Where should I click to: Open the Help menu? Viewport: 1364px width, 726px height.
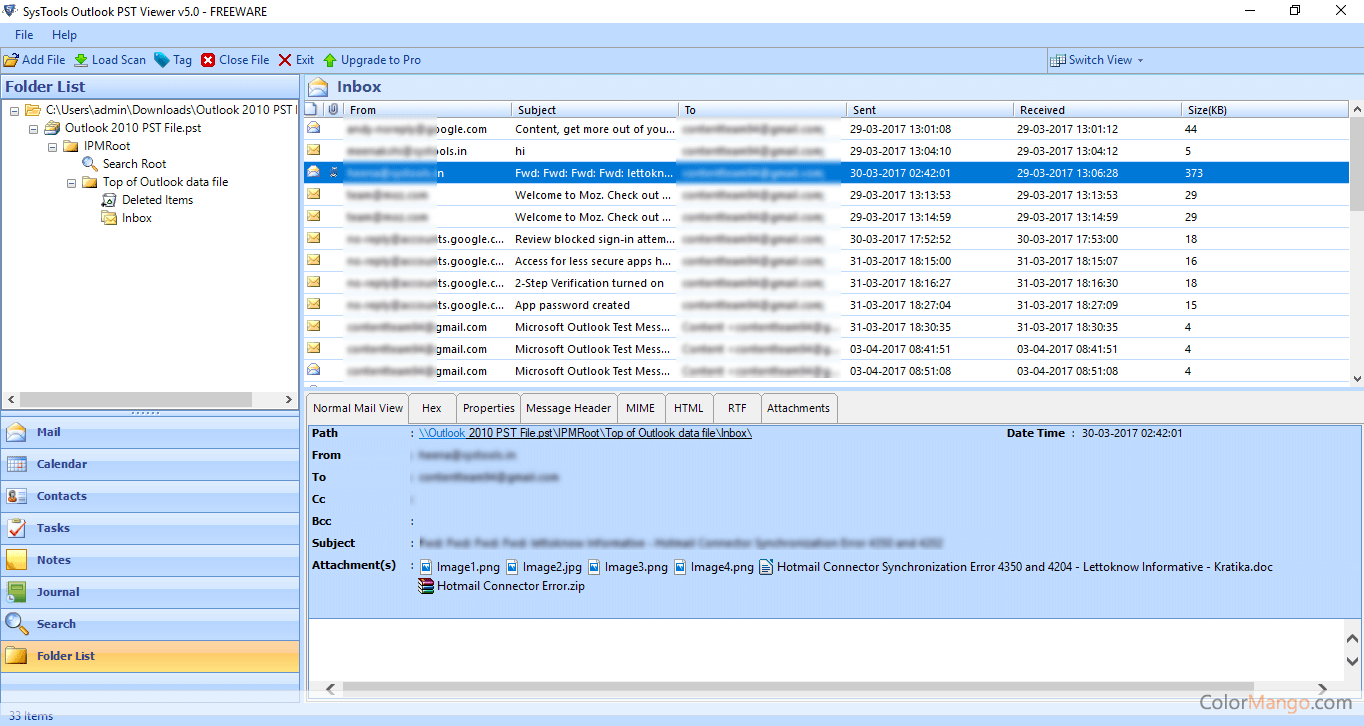pos(64,35)
